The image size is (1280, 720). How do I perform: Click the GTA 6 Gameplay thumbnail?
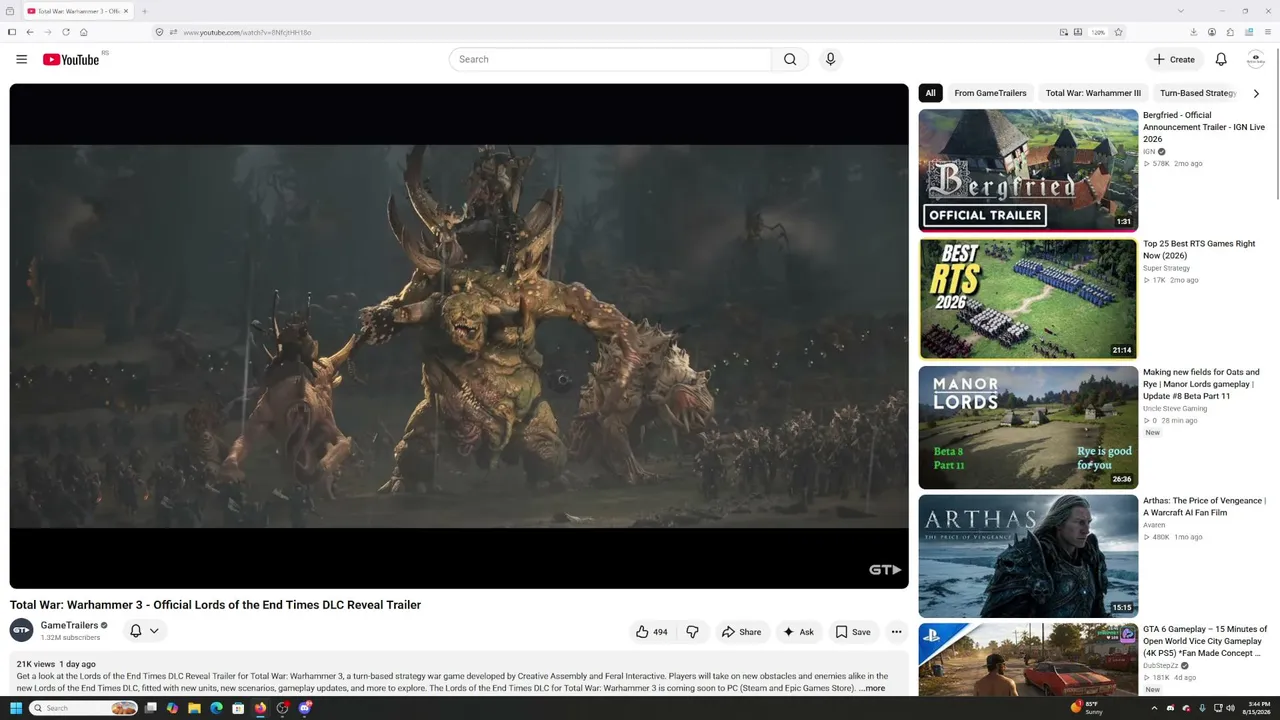(x=1028, y=659)
